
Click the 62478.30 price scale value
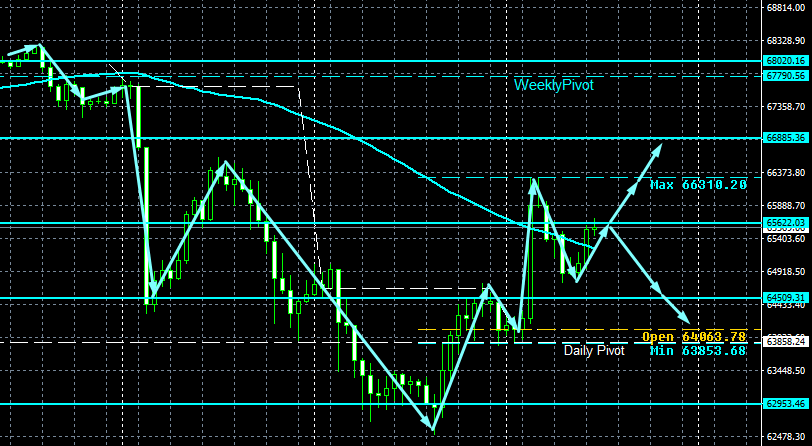(786, 437)
